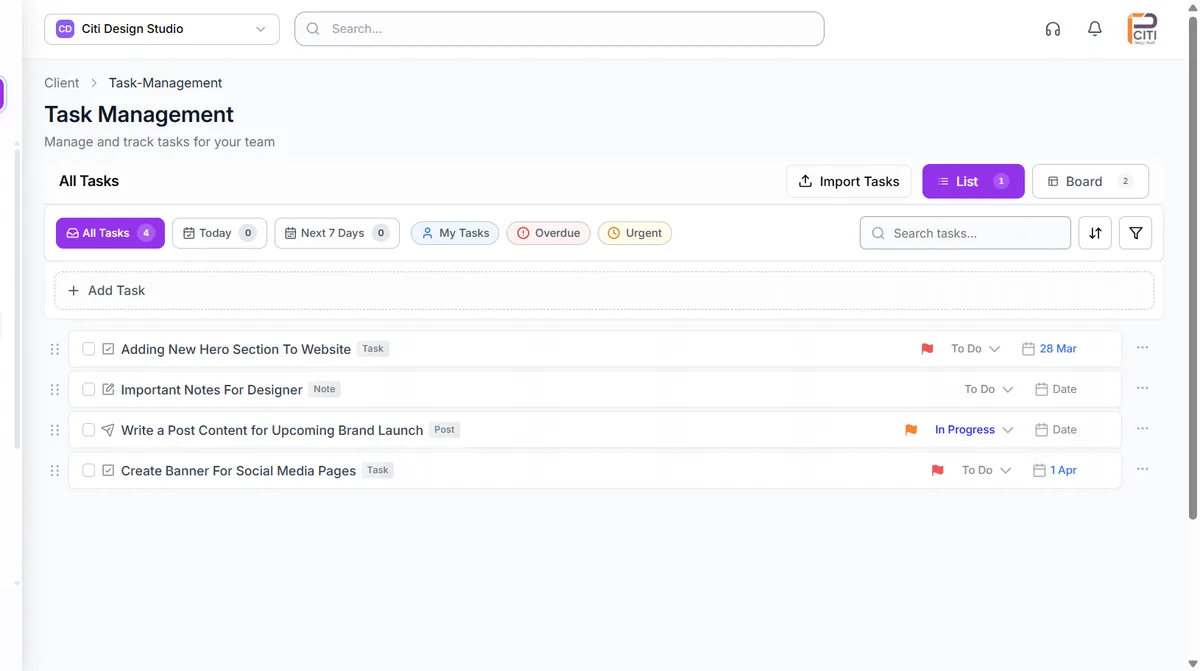Check the Hero Section task checkbox
This screenshot has height=671, width=1200.
[88, 348]
